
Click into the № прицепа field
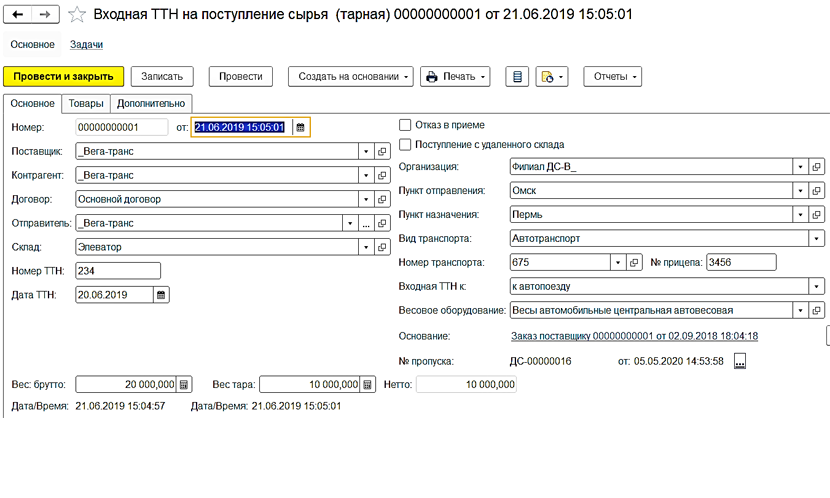[x=741, y=262]
